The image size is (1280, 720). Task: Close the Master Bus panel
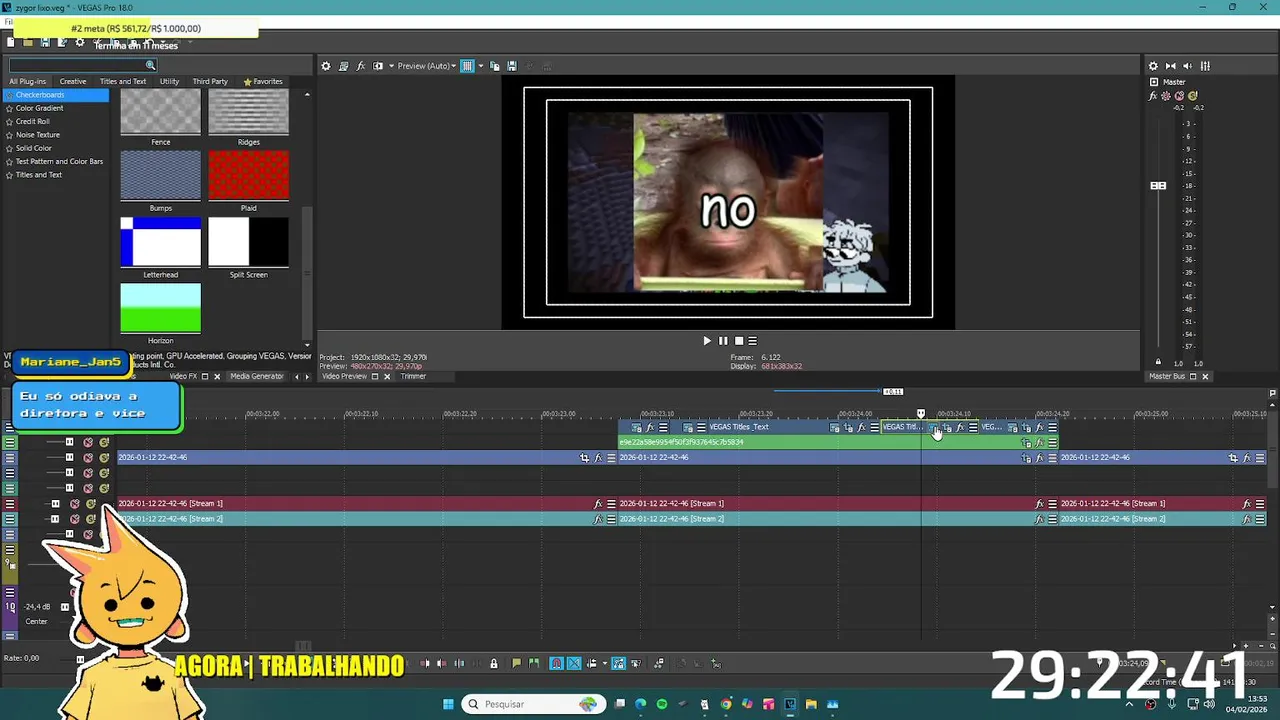point(1205,377)
